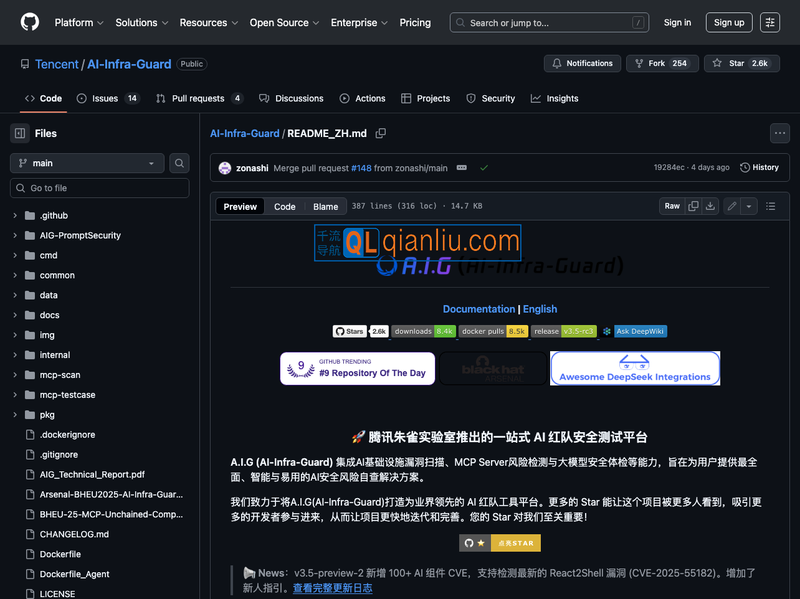Image resolution: width=800 pixels, height=599 pixels.
Task: Open the main branch dropdown
Action: pos(87,163)
